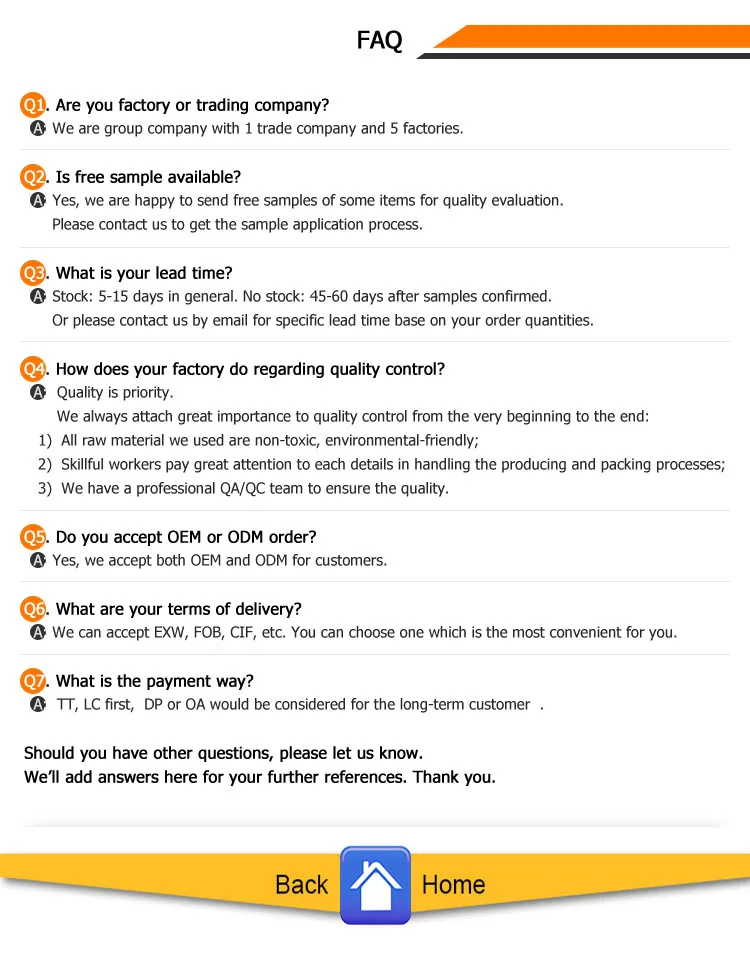
Task: Click the orange Q5 badge
Action: (34, 537)
